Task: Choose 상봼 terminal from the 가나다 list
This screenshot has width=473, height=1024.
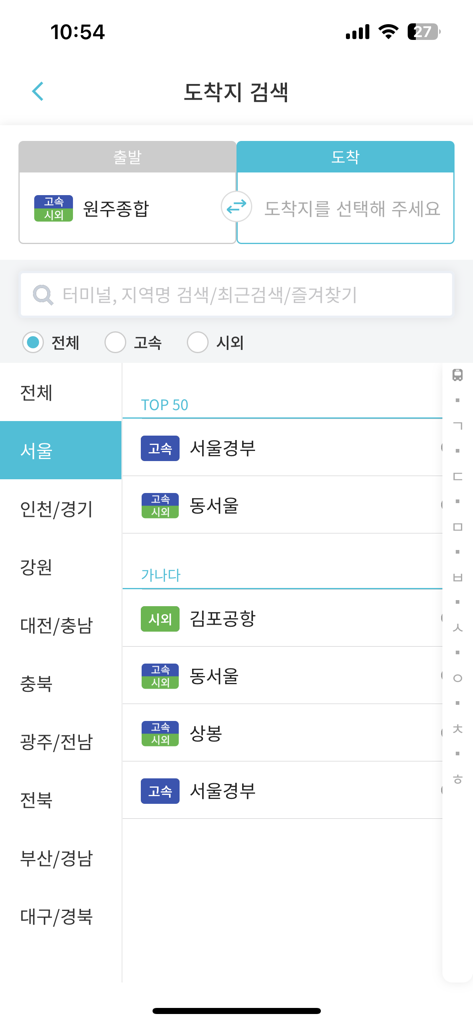Action: click(x=282, y=733)
